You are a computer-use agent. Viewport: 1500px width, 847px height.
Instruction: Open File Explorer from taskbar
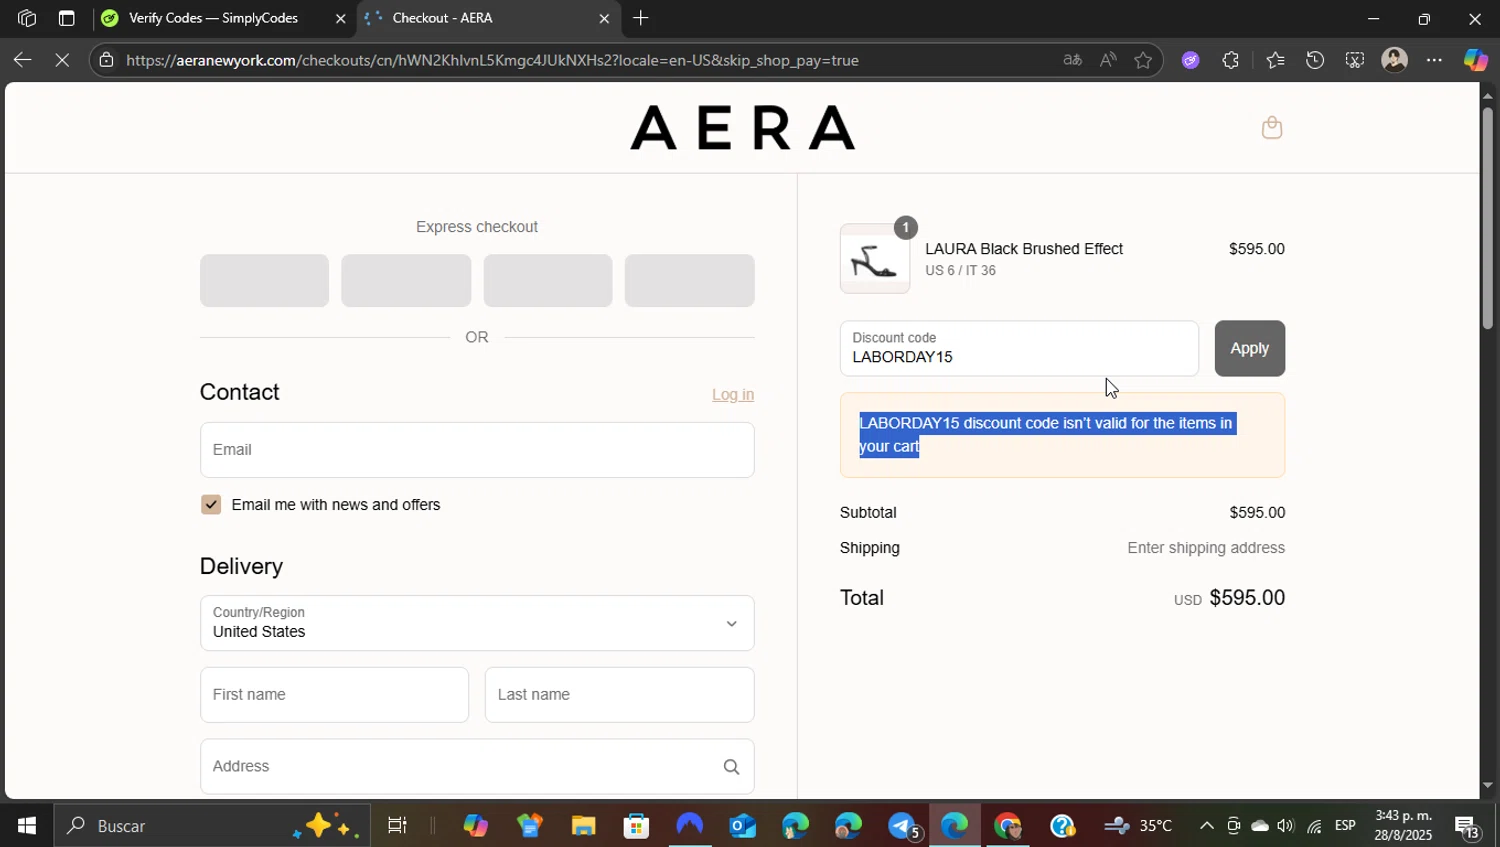583,826
